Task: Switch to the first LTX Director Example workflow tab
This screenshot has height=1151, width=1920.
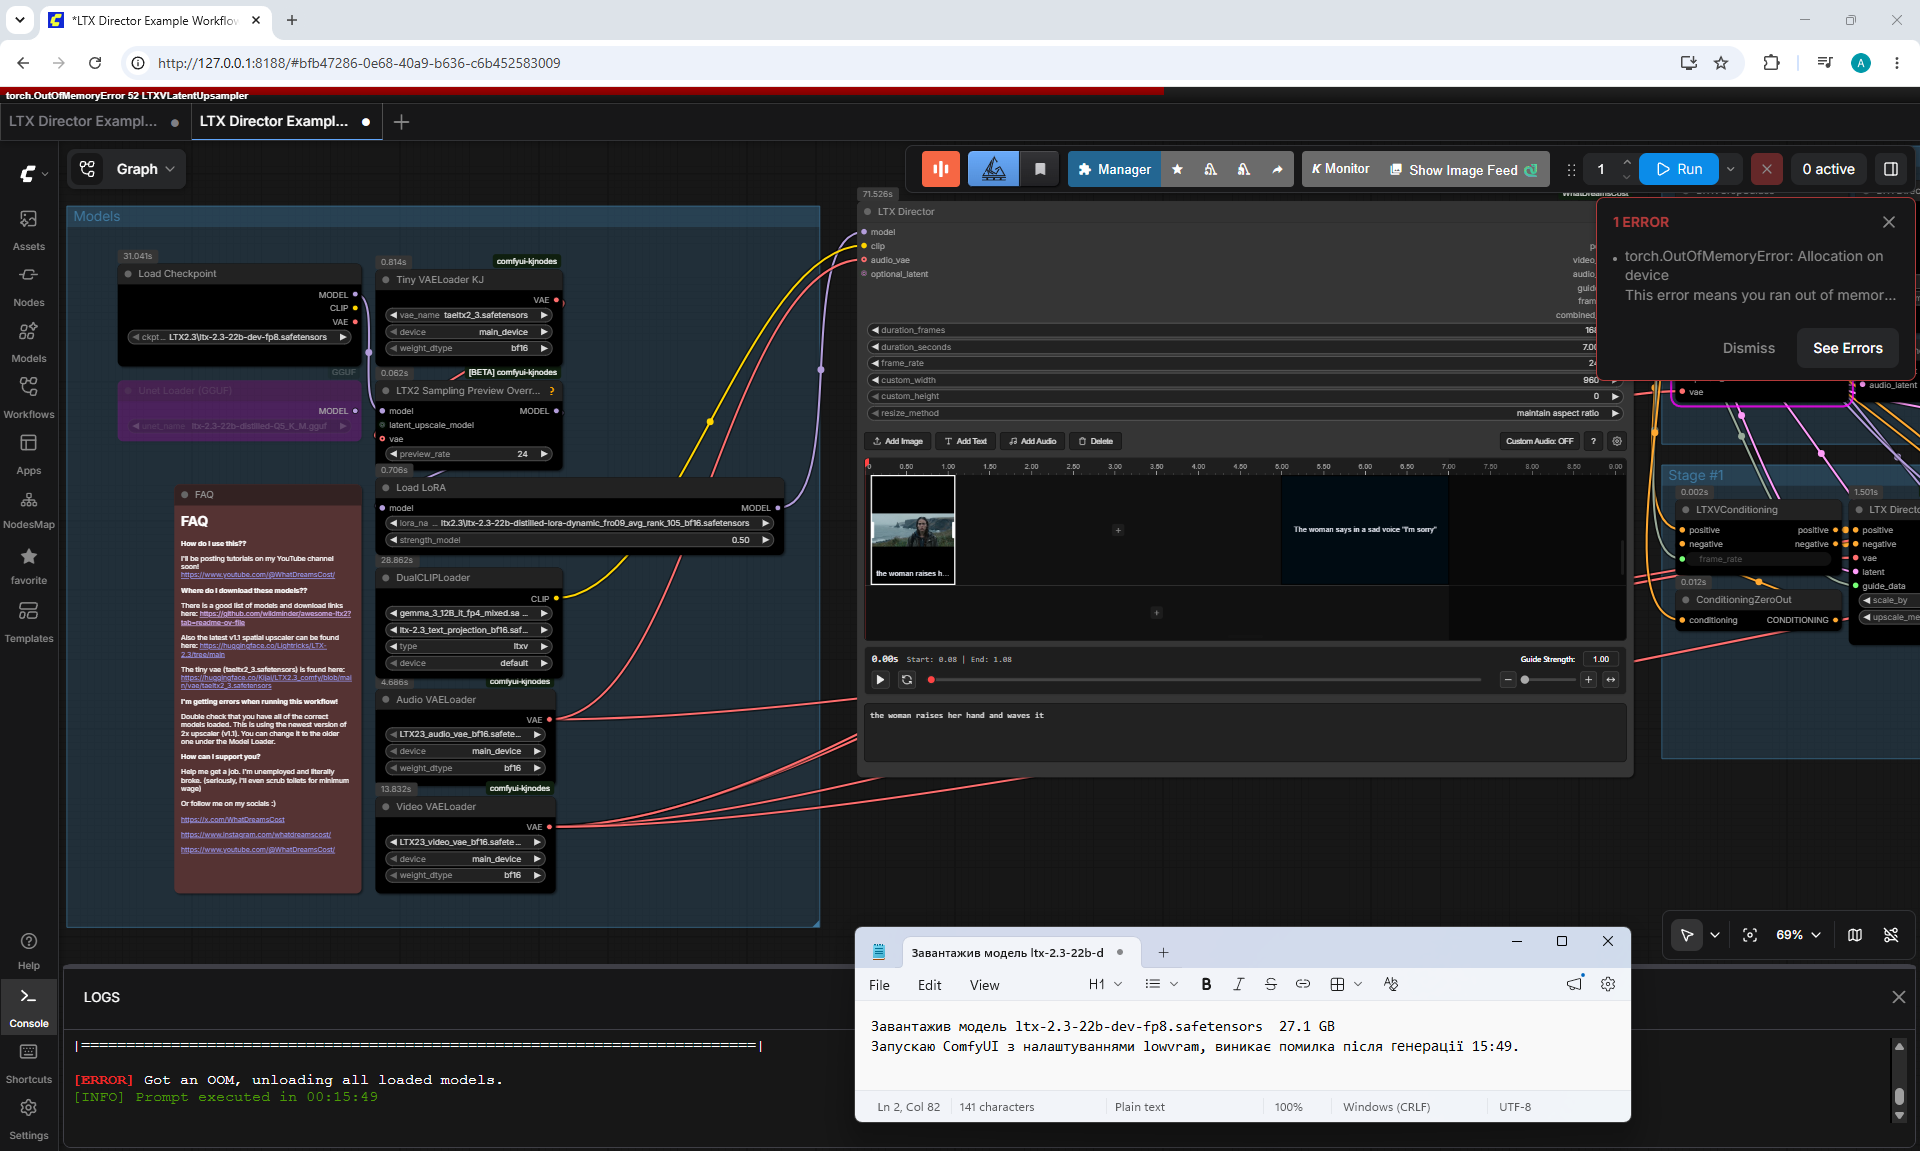Action: point(94,122)
